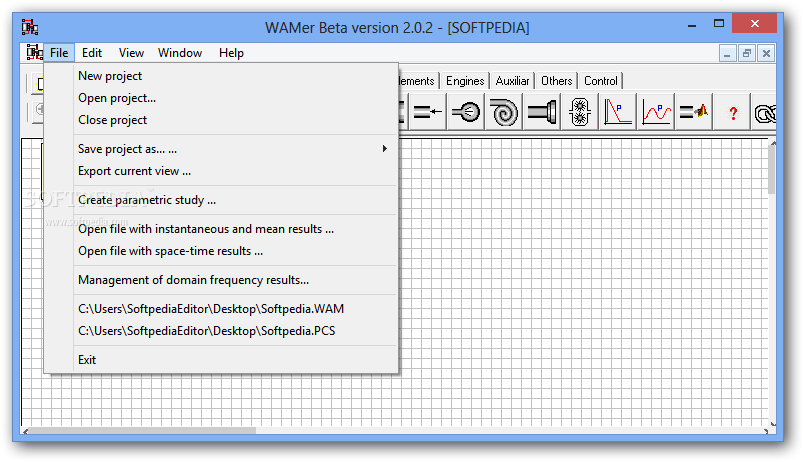Switch to the Others tab

(556, 81)
